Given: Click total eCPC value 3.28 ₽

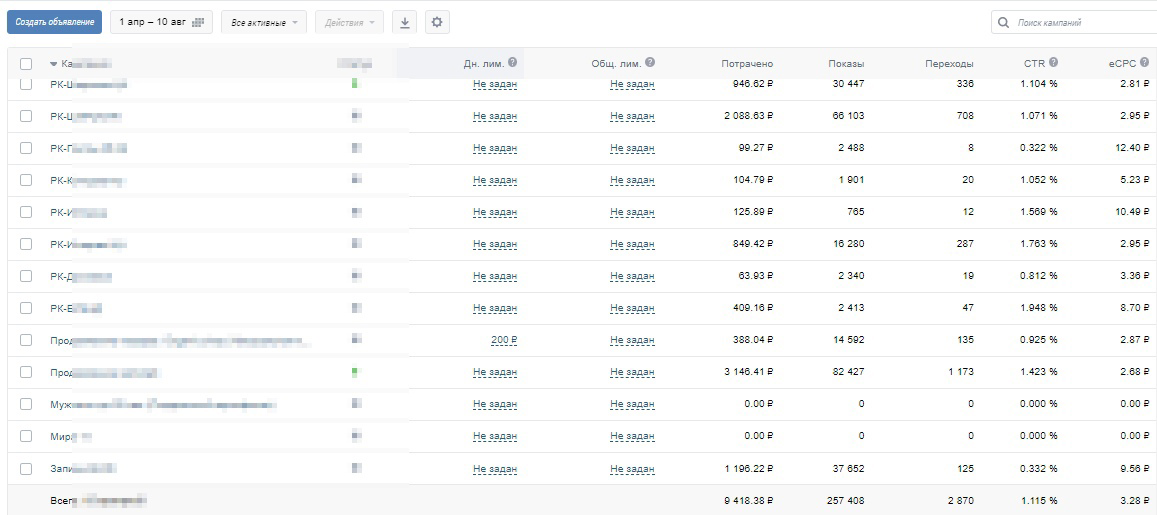Looking at the screenshot, I should (1134, 500).
